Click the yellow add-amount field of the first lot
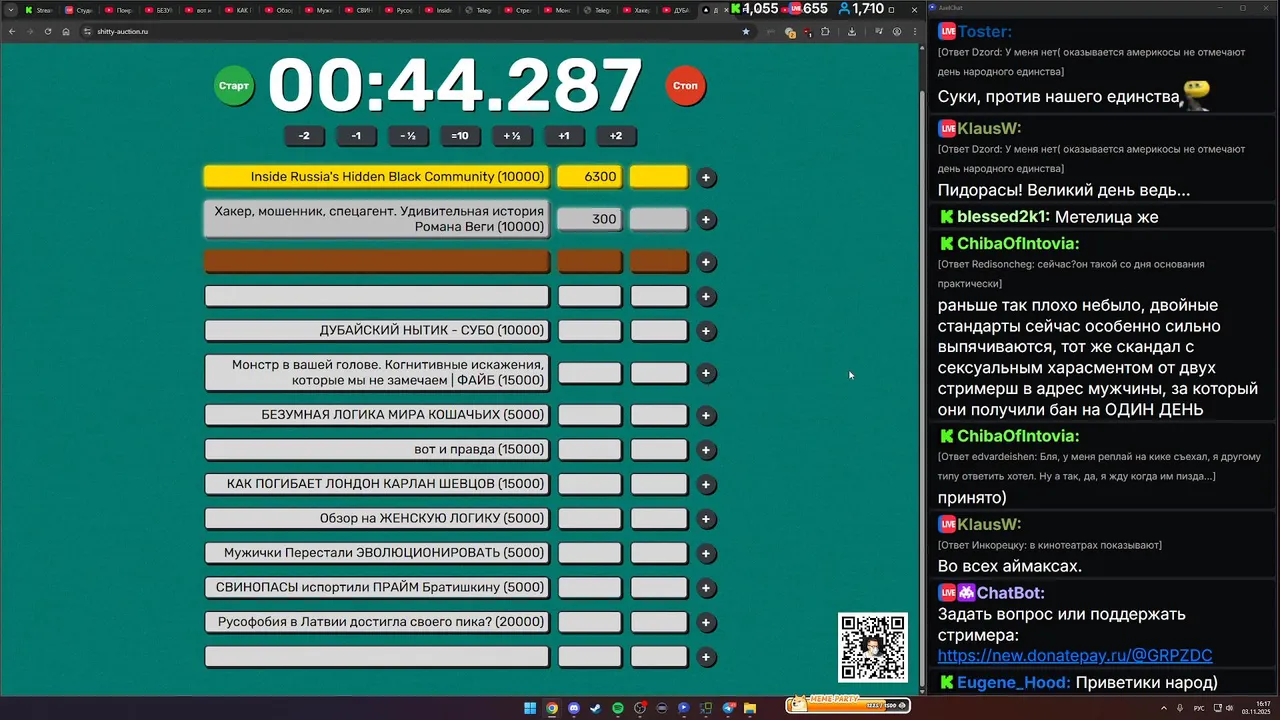The width and height of the screenshot is (1280, 720). click(x=659, y=177)
